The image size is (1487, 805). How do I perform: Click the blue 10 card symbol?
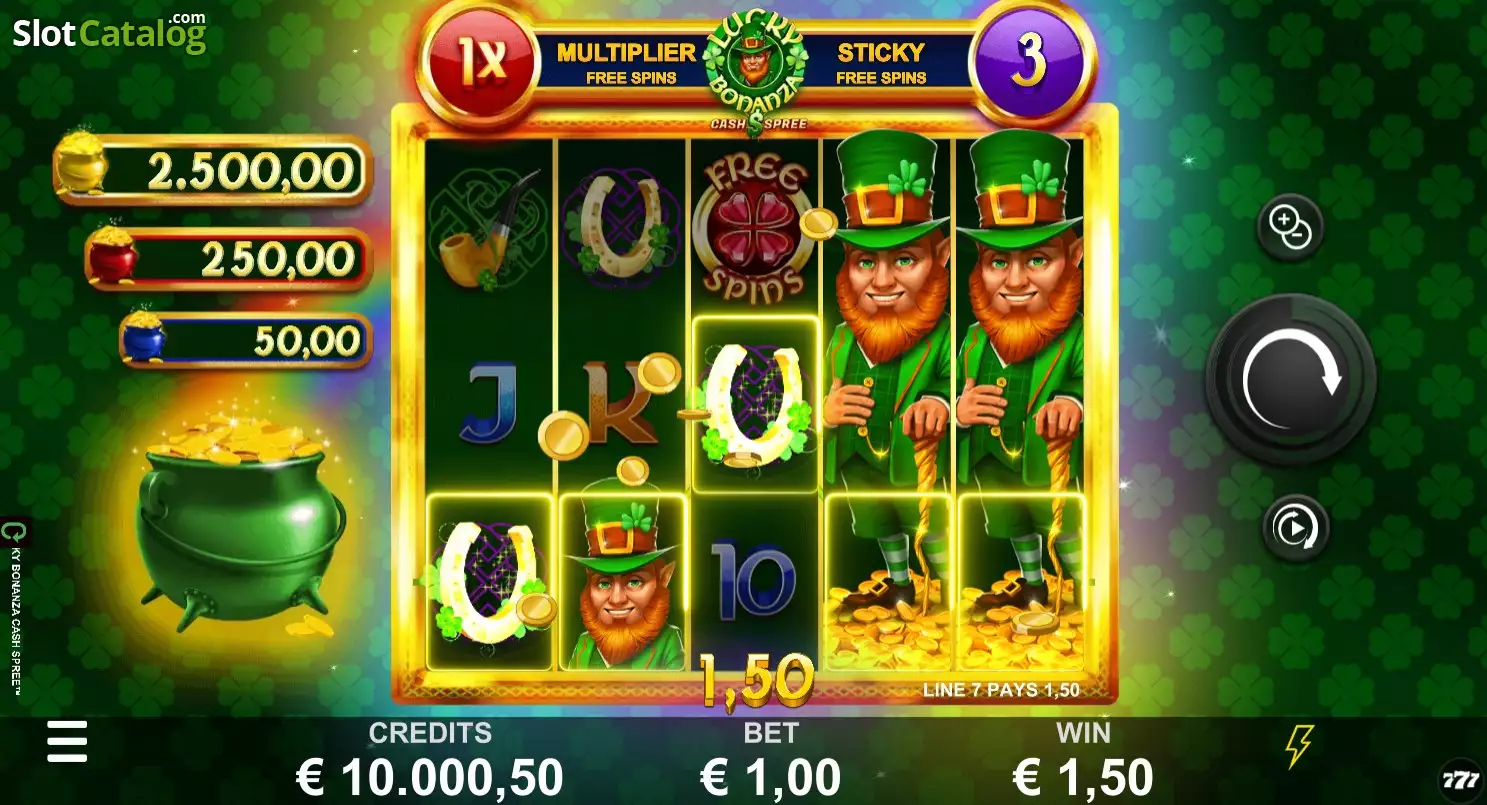point(754,580)
